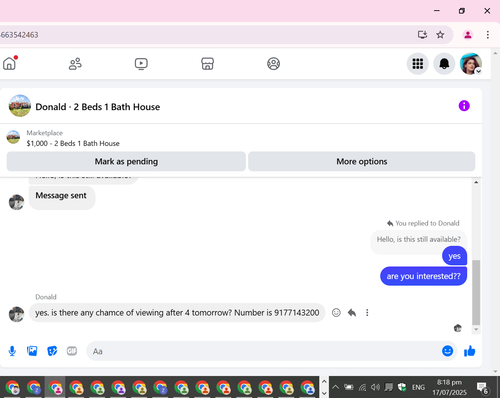500x398 pixels.
Task: Click the house thumbnail beside Donald's chat title
Action: pyautogui.click(x=20, y=106)
